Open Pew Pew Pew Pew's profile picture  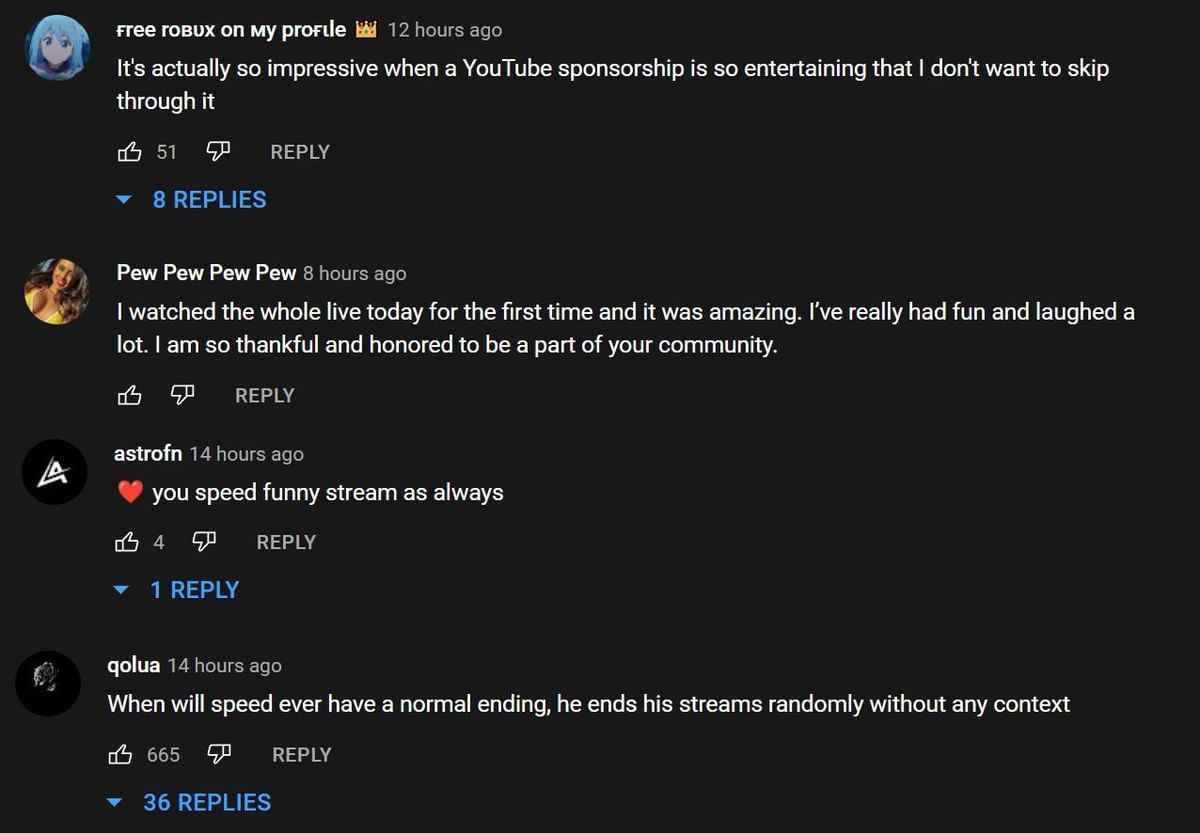pos(57,291)
